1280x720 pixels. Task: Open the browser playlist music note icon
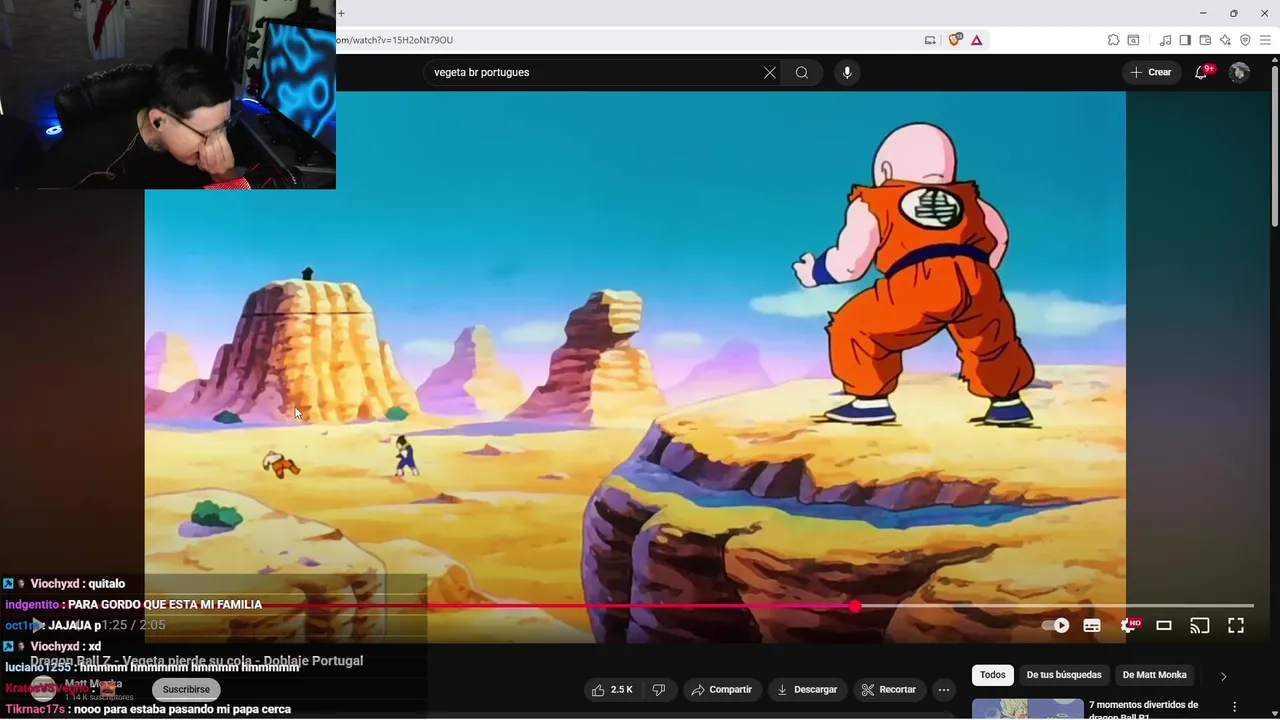coord(1165,40)
